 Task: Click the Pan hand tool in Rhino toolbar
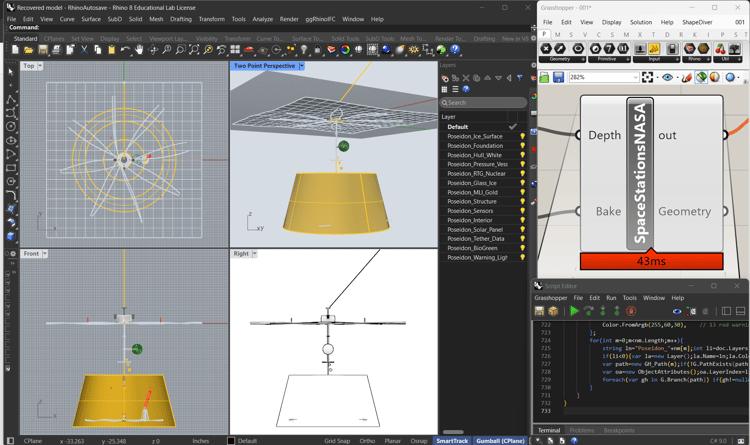point(140,49)
